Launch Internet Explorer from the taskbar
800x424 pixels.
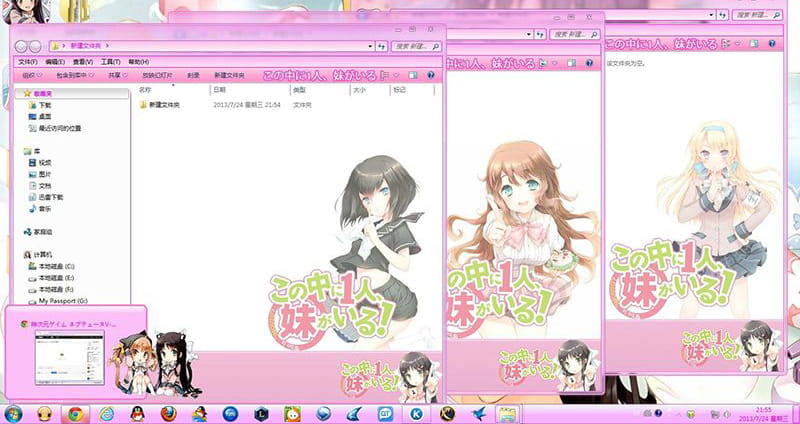(106, 414)
